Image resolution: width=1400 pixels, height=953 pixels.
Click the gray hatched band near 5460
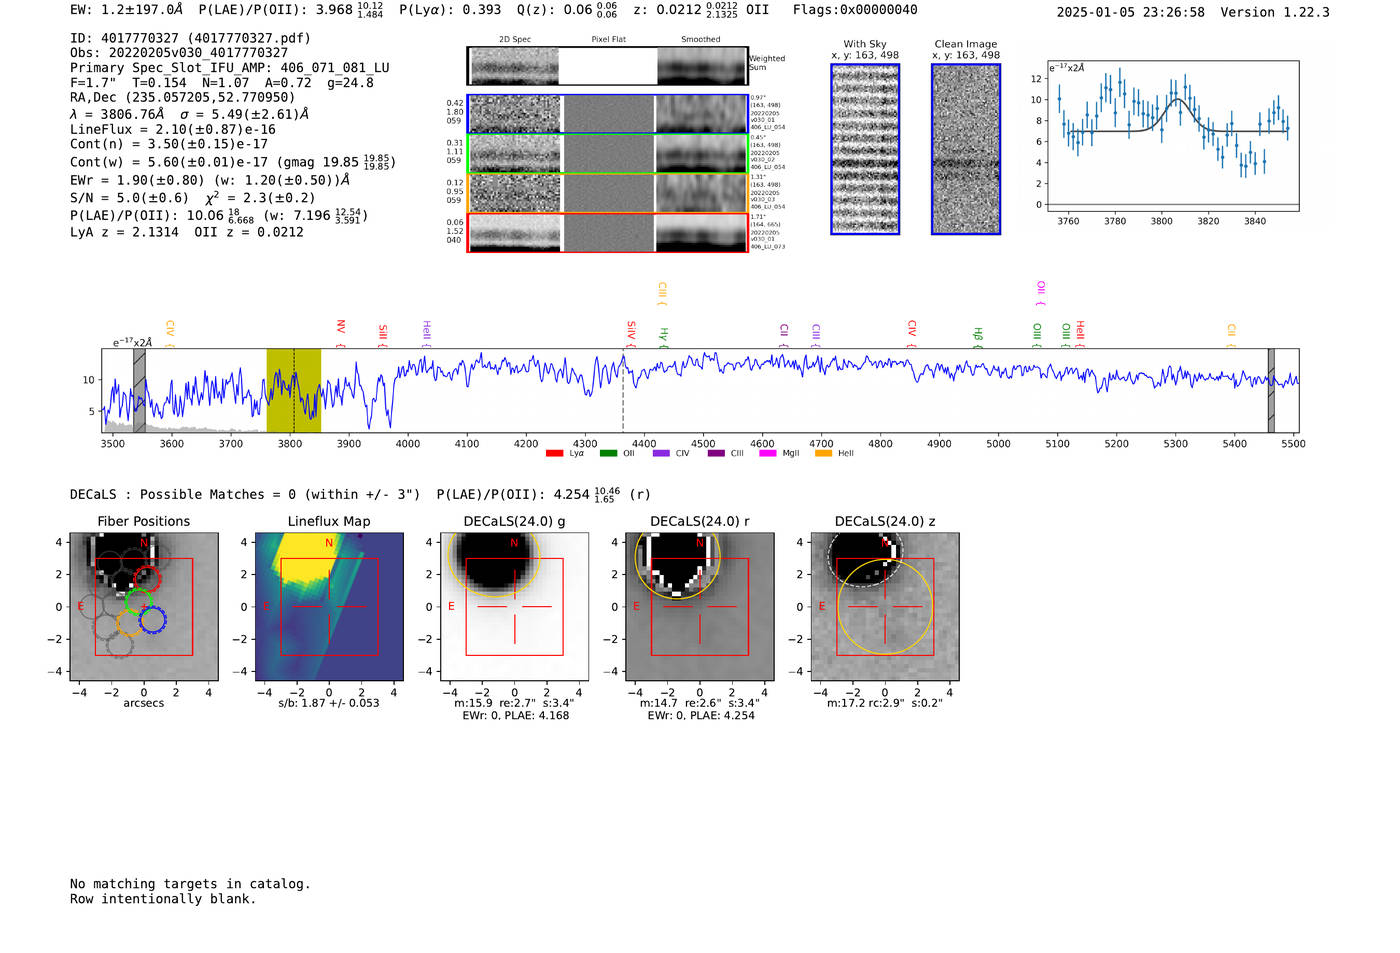(x=1271, y=390)
